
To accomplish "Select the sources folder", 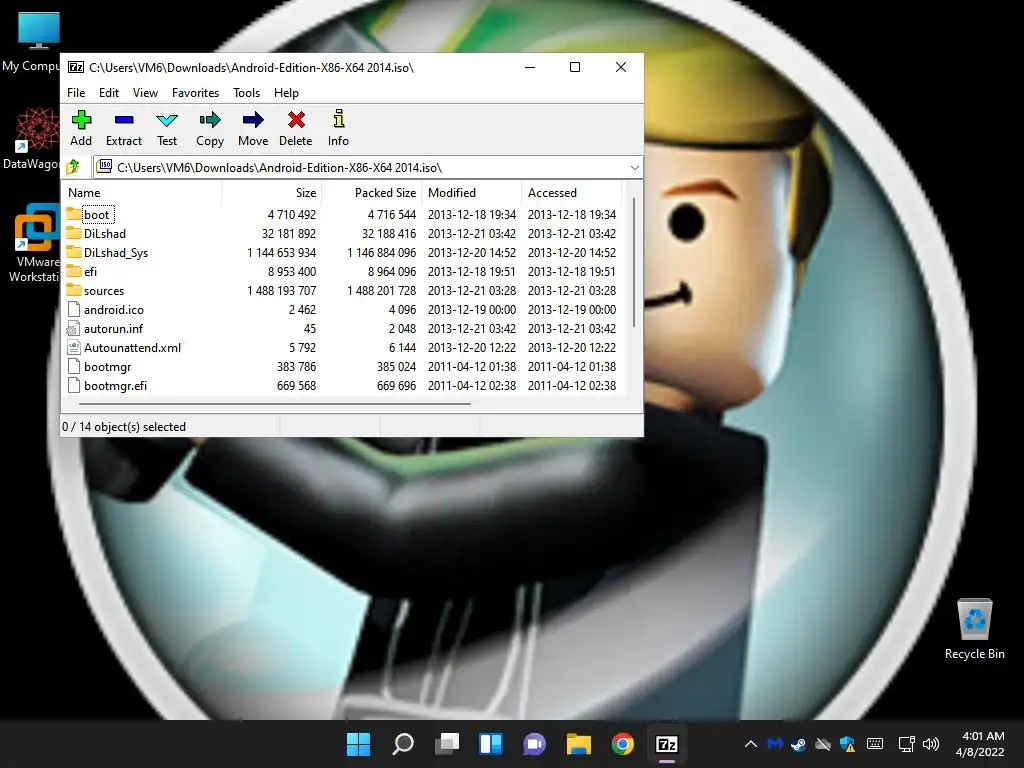I will pyautogui.click(x=95, y=290).
